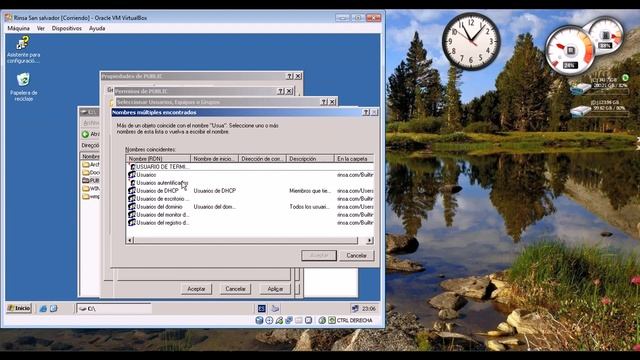This screenshot has height=360, width=640.
Task: Click Cancelar in Nombres múltiples encontrados dialog
Action: (356, 256)
